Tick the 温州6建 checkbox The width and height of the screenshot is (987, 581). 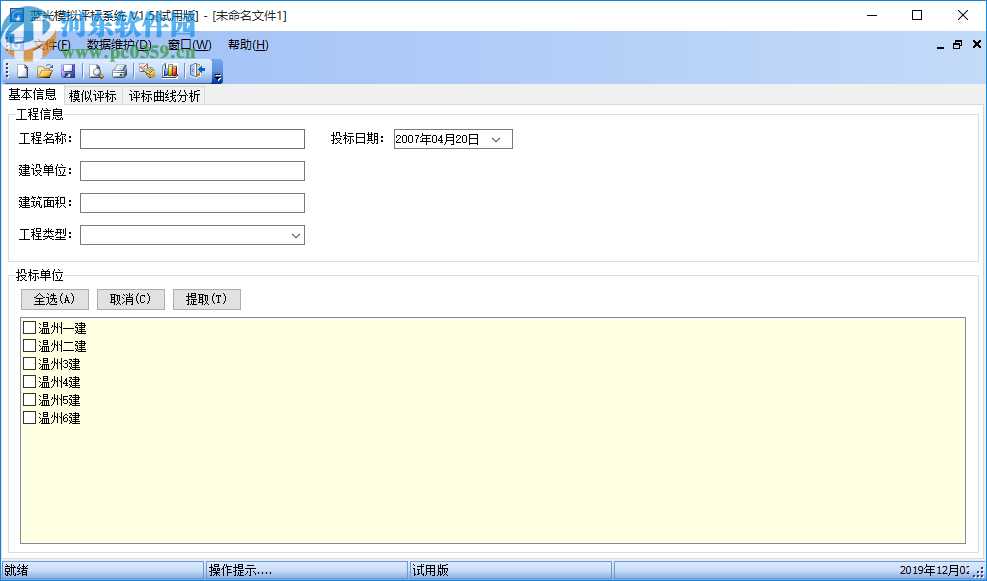(x=29, y=418)
